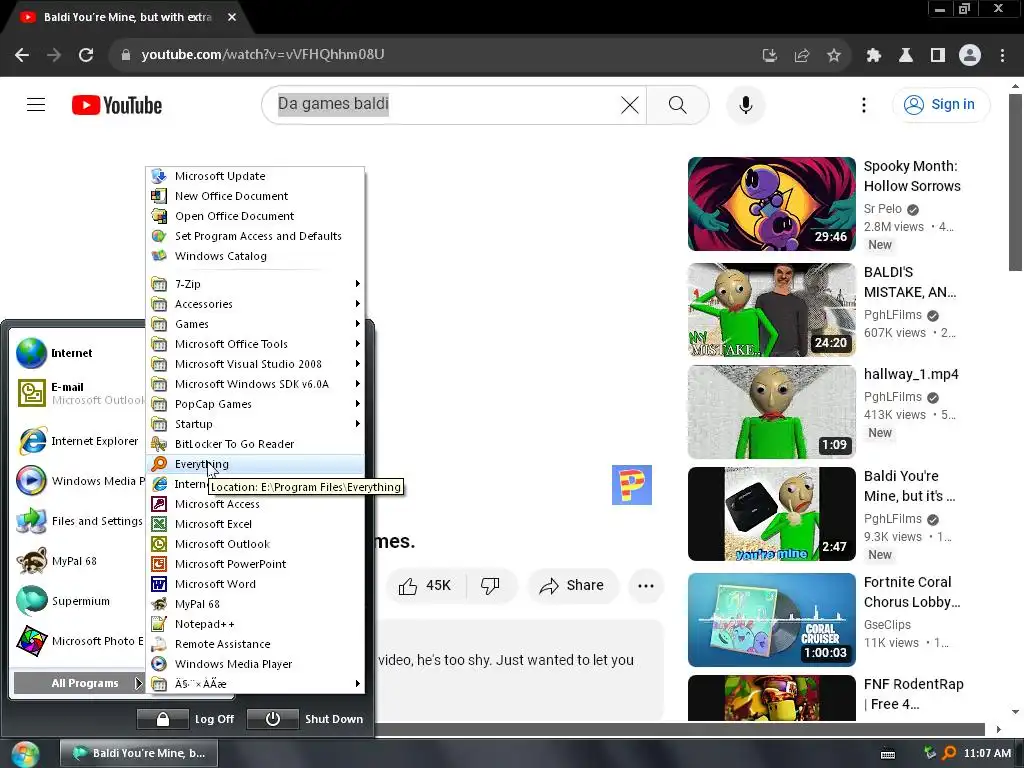Click the URL address bar
The width and height of the screenshot is (1024, 768).
click(x=438, y=55)
